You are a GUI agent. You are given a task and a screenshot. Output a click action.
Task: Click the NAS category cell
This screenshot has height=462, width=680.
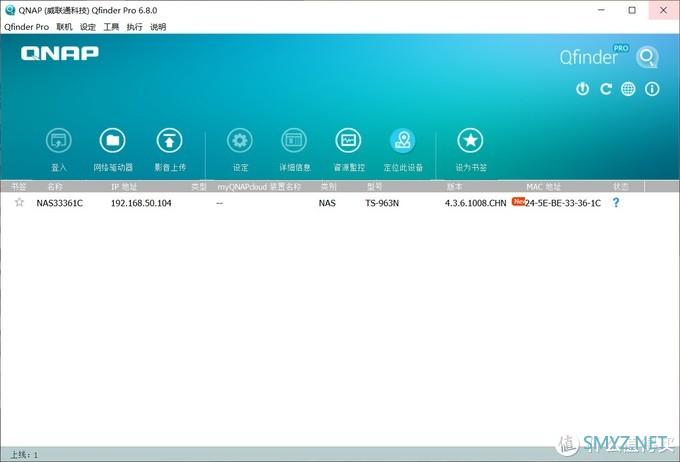pyautogui.click(x=327, y=203)
